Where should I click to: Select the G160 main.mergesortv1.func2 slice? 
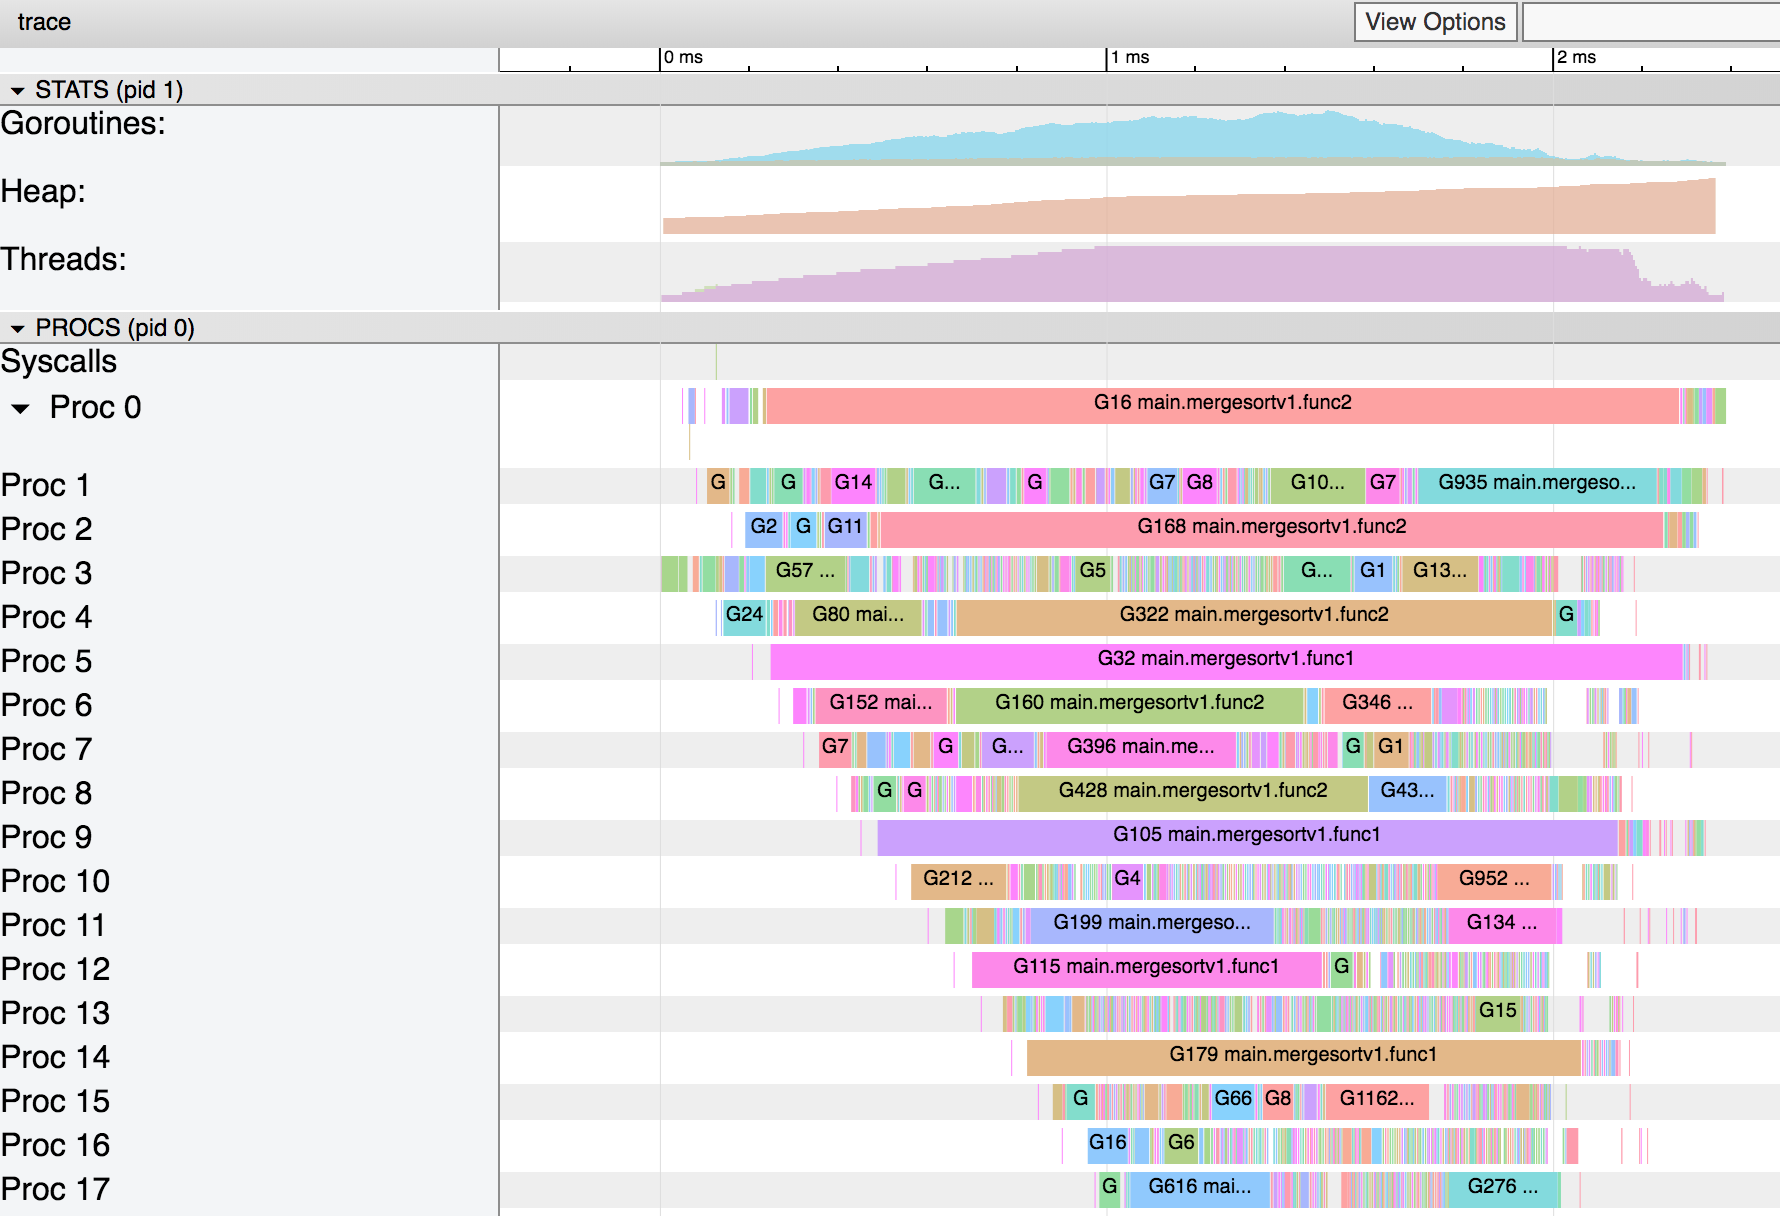[1130, 705]
